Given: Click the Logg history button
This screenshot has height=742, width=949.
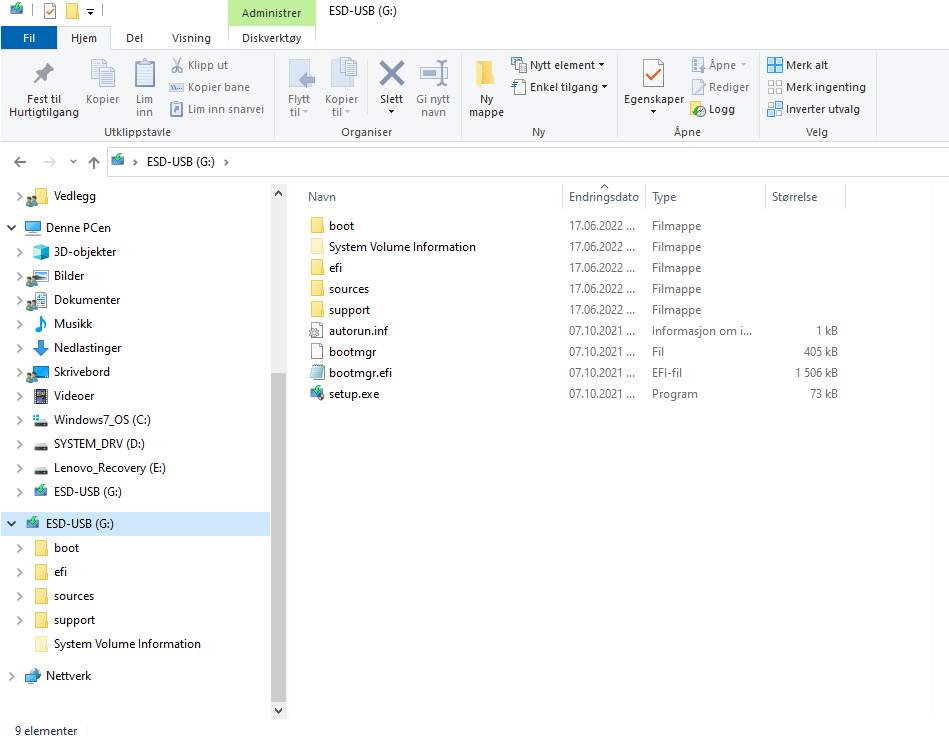Looking at the screenshot, I should pos(713,110).
